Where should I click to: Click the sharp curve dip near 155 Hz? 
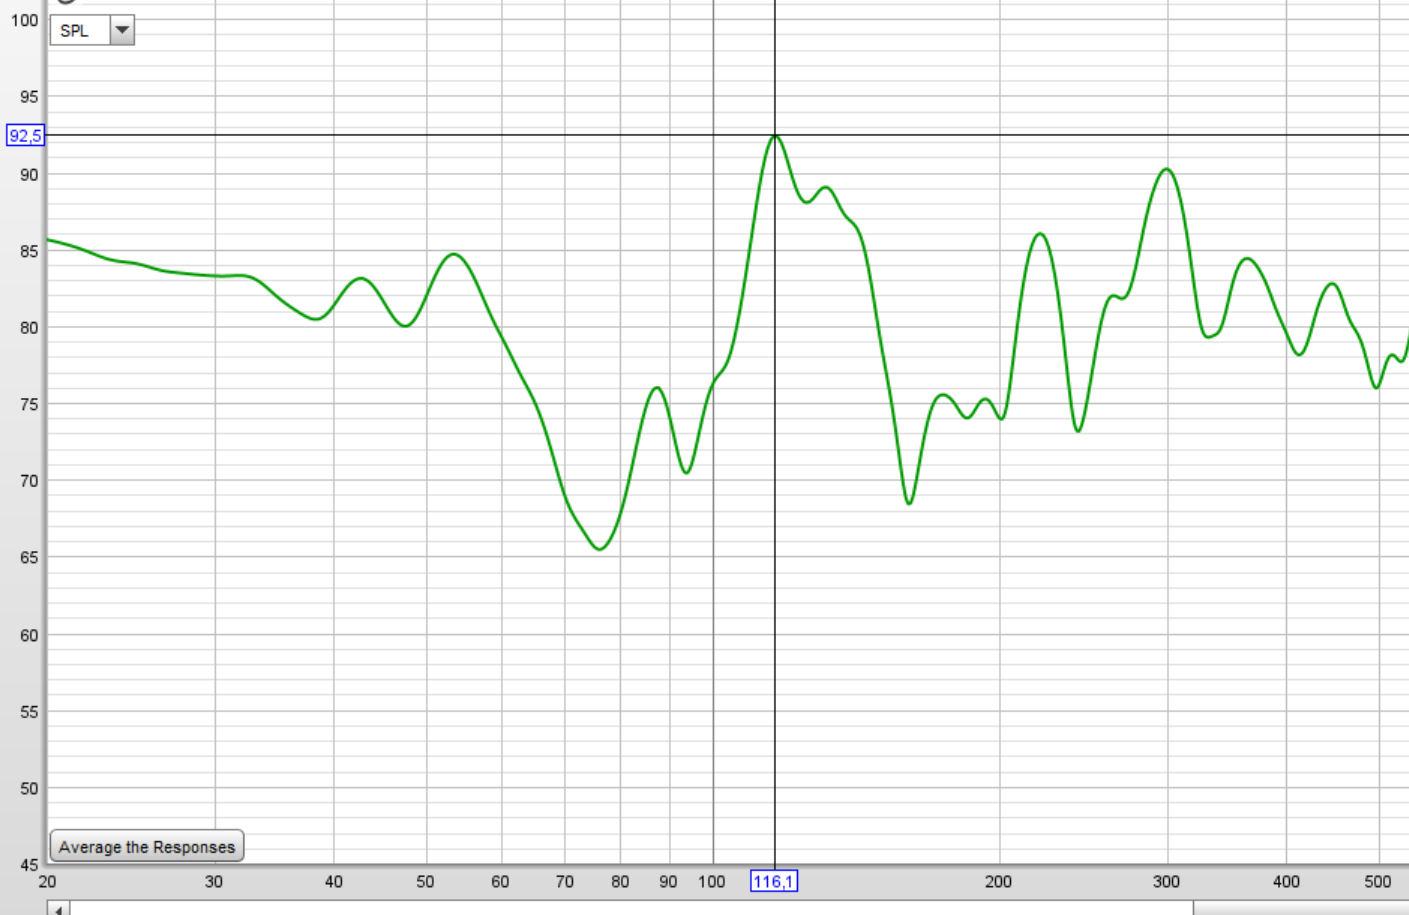909,503
